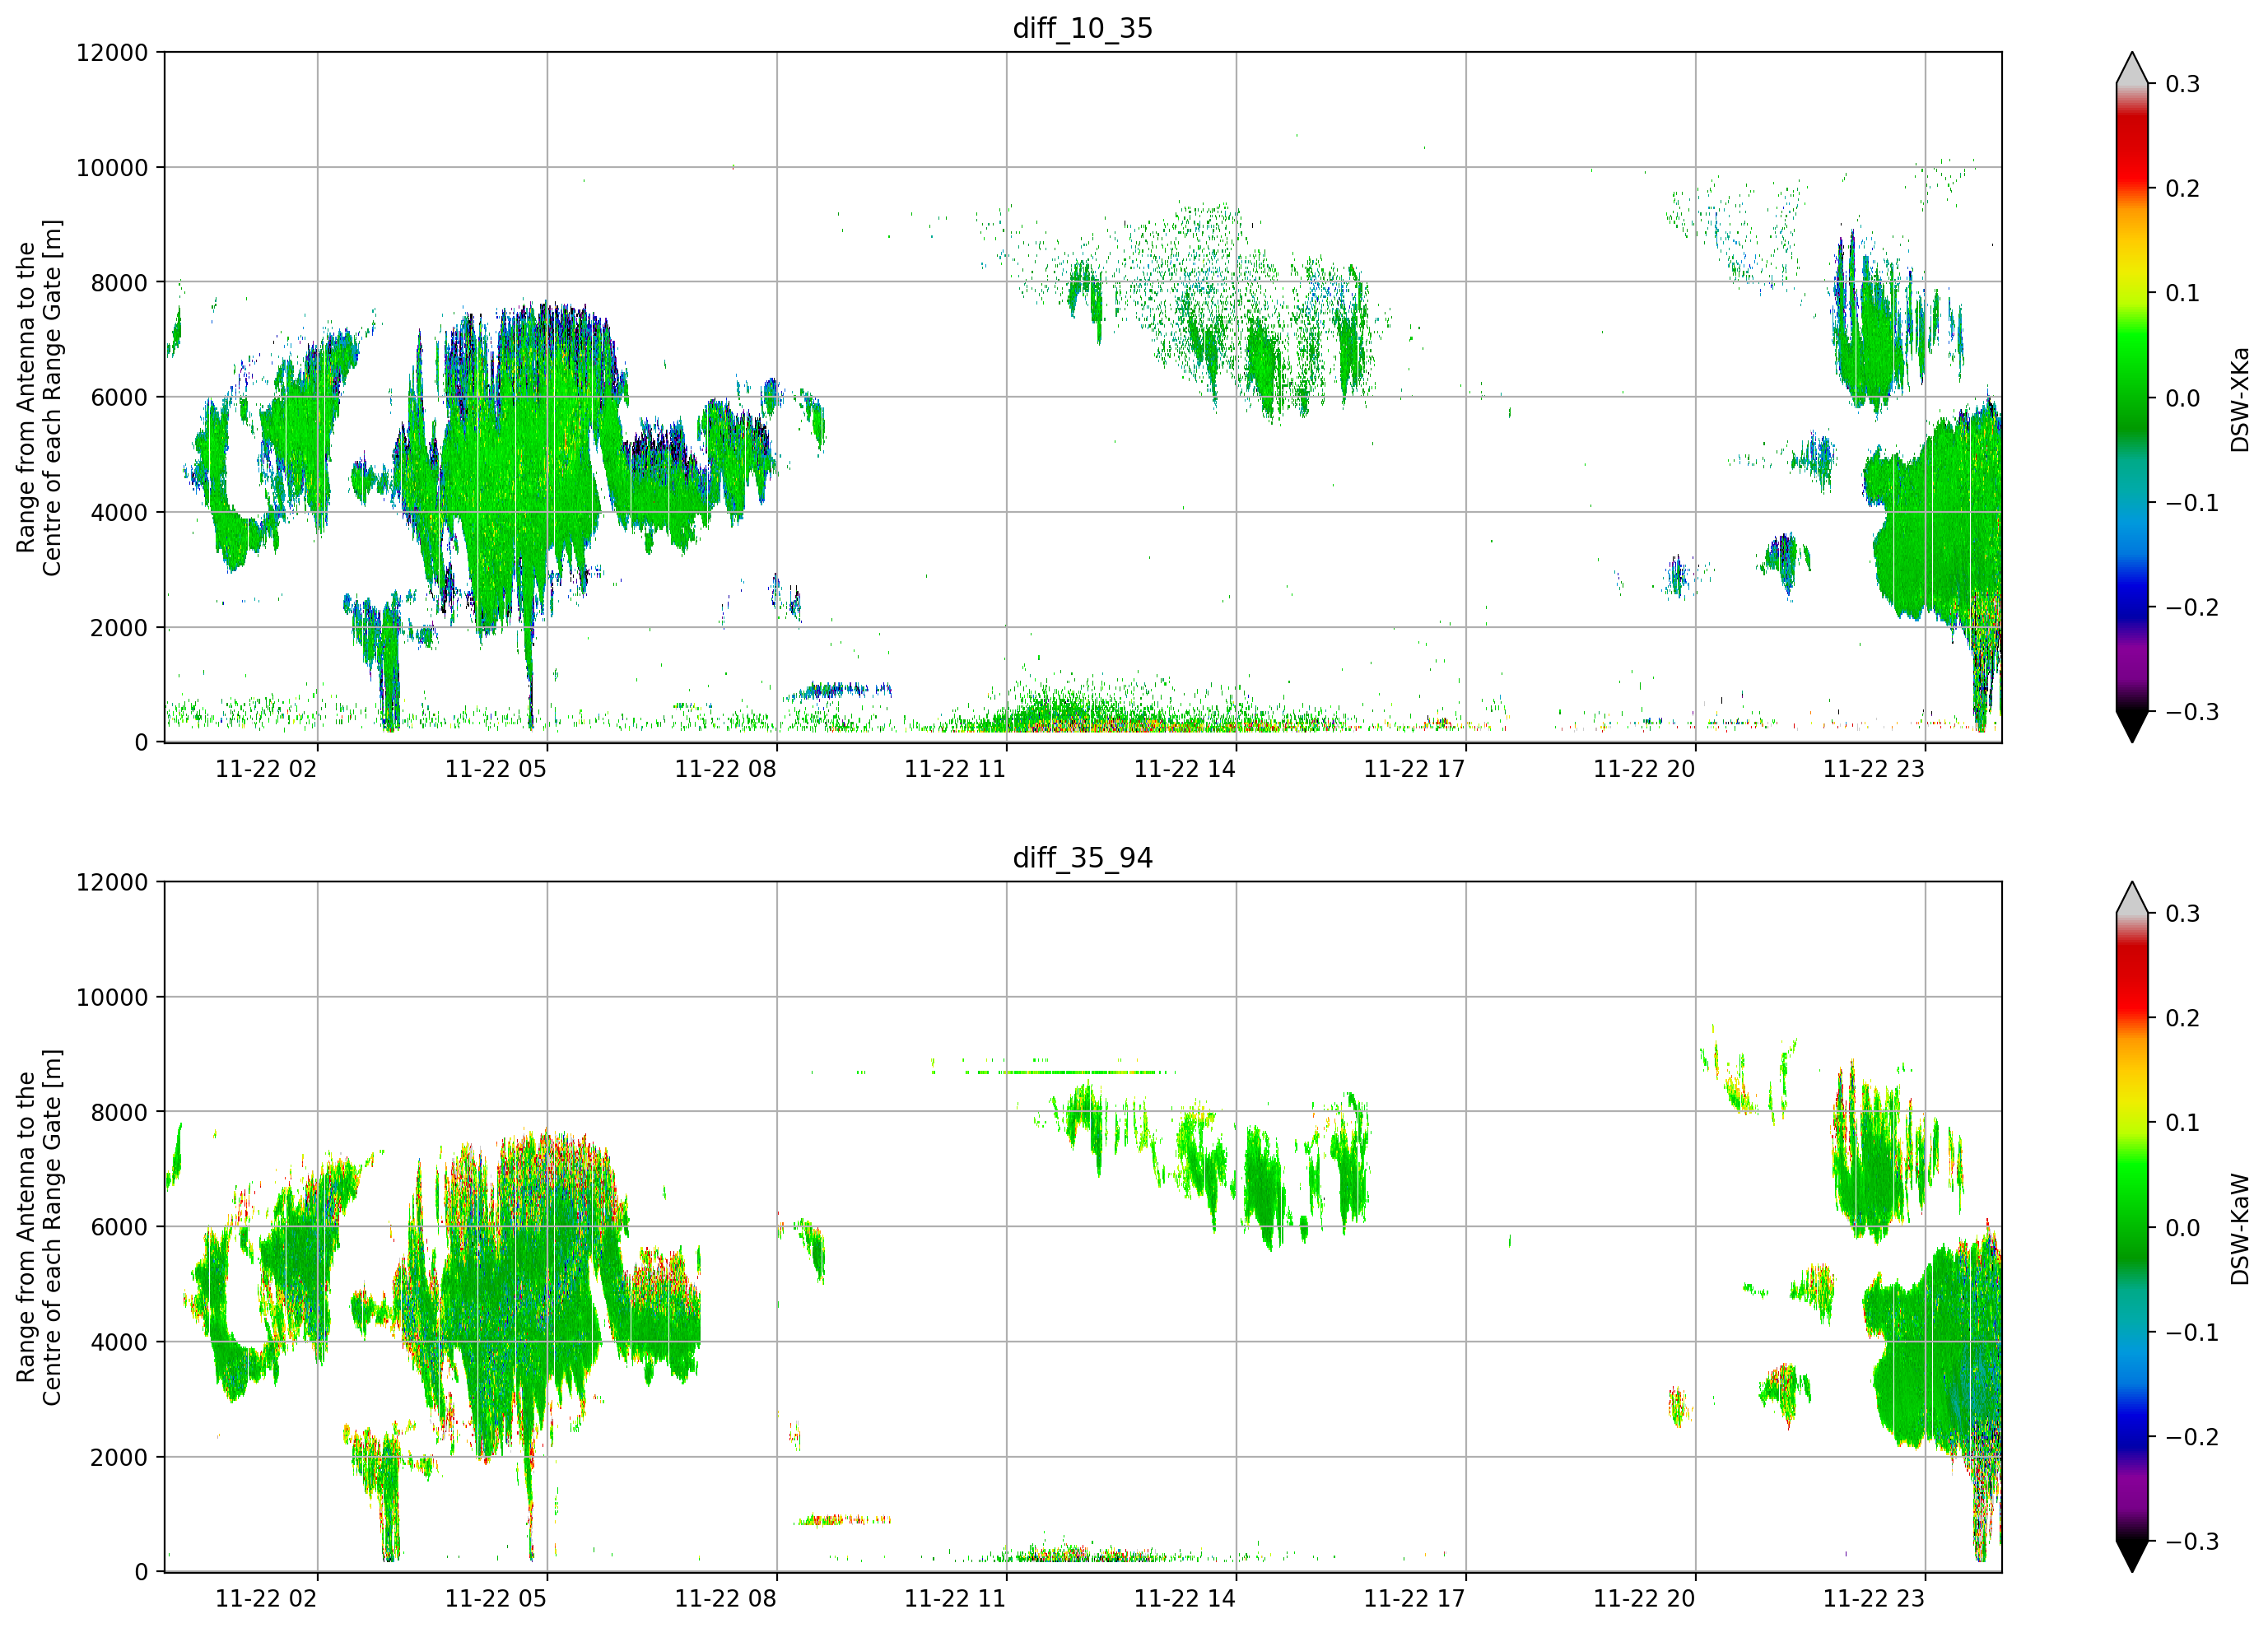Image resolution: width=2268 pixels, height=1628 pixels.
Task: Click the 0.0 tick on the DSW-XKa colorbar
Action: [2183, 398]
